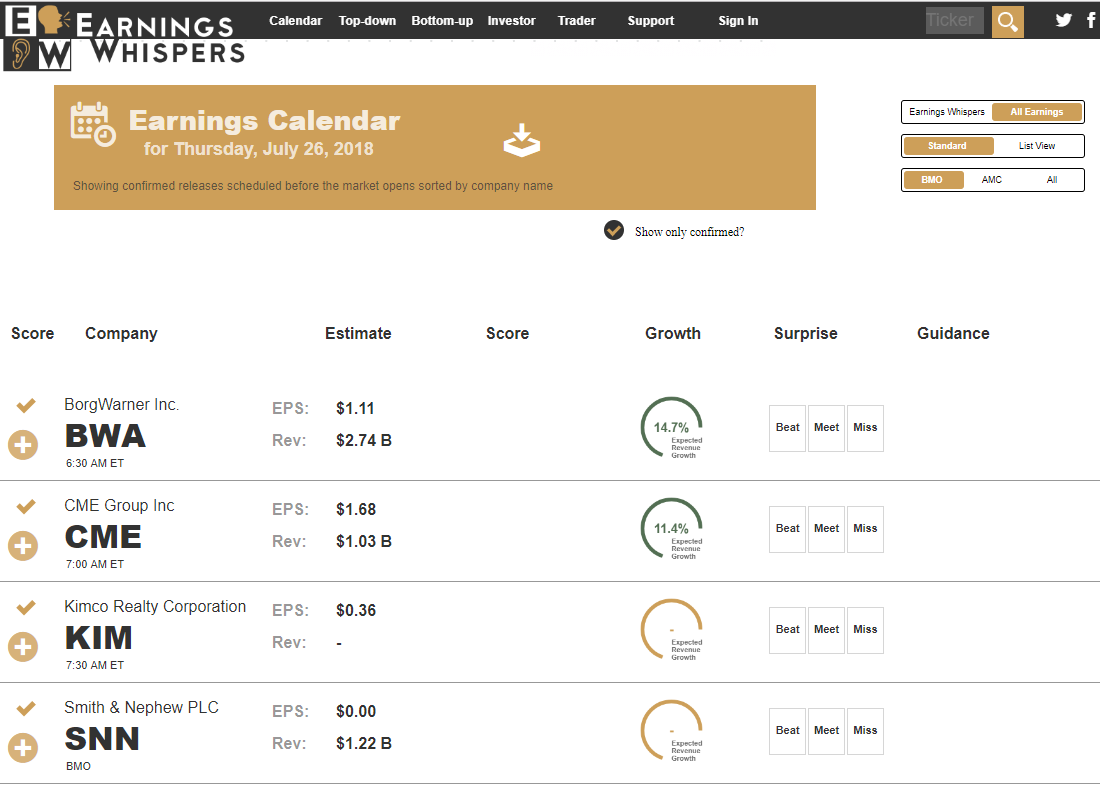Click the Growth column header
Screen dimensions: 1100x792
click(673, 333)
